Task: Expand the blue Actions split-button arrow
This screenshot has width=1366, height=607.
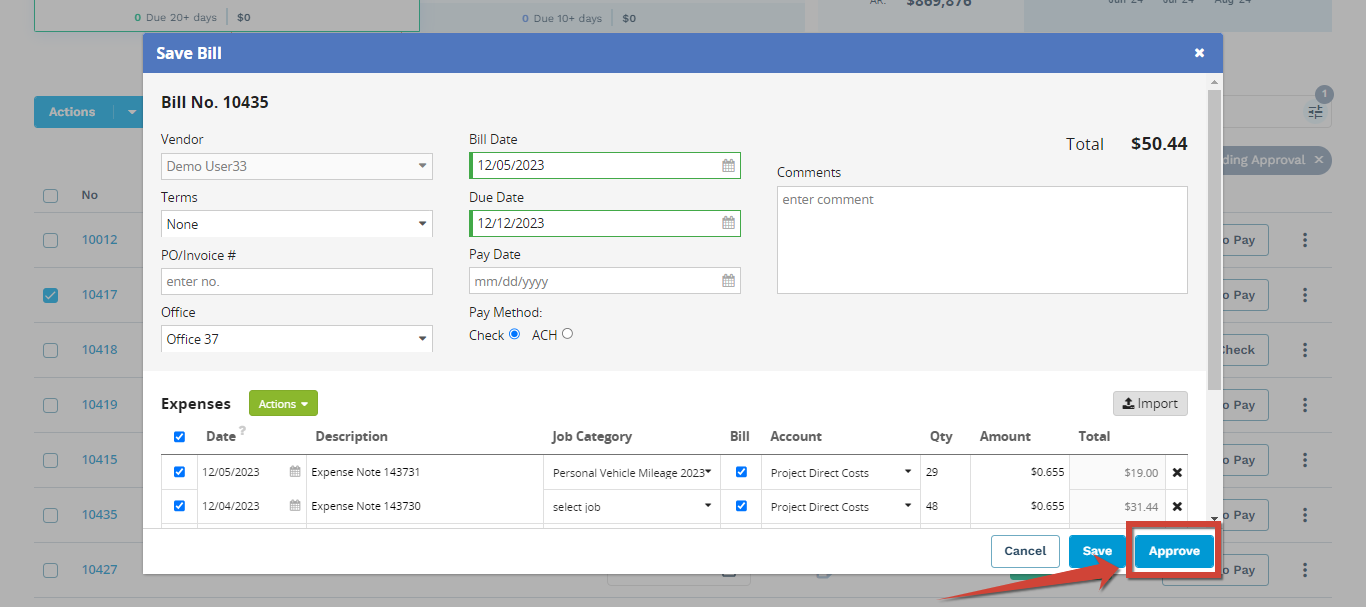Action: tap(132, 112)
